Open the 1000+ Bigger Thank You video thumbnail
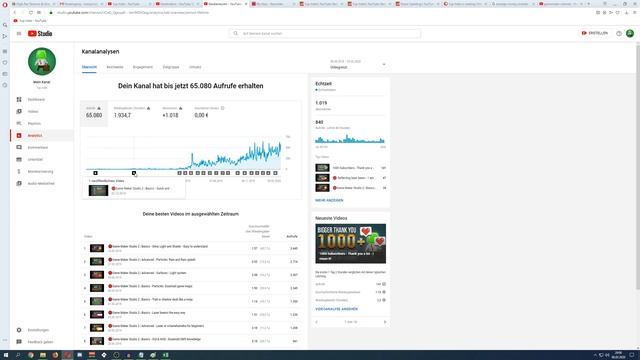The width and height of the screenshot is (640, 360). tap(350, 244)
